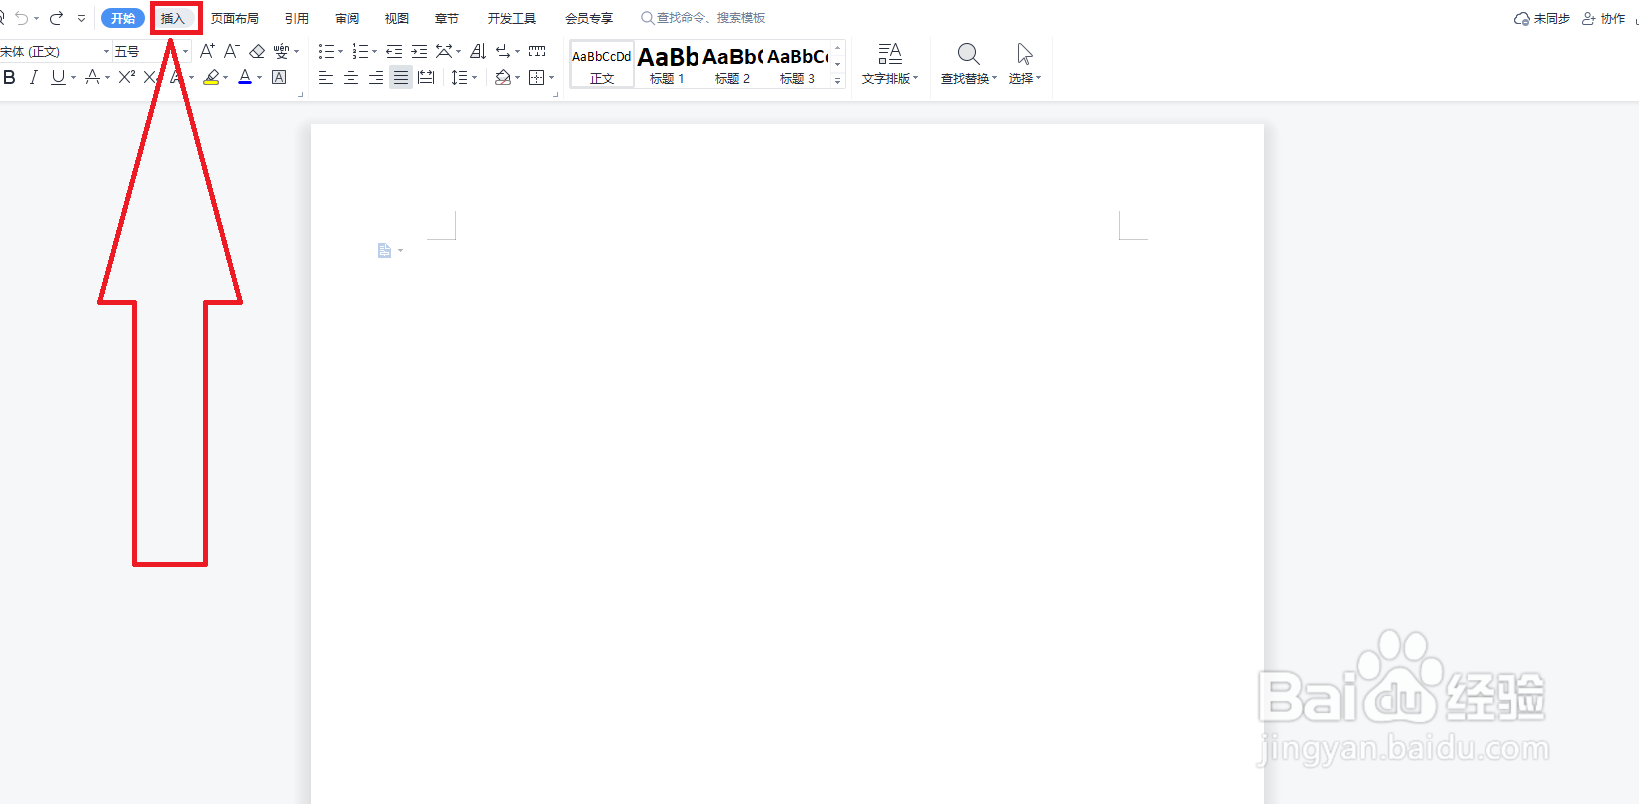
Task: Open font color dropdown arrow
Action: [259, 78]
